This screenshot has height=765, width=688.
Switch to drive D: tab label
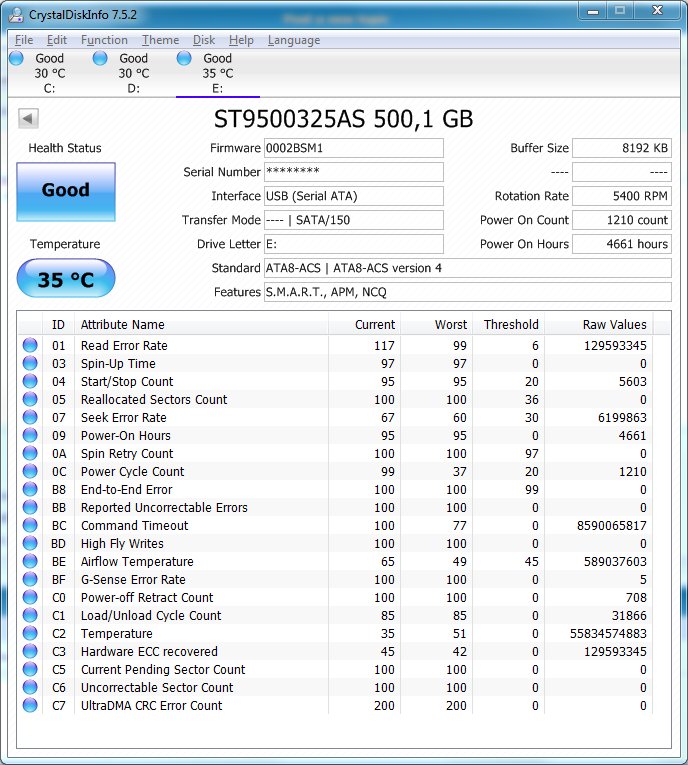coord(133,89)
